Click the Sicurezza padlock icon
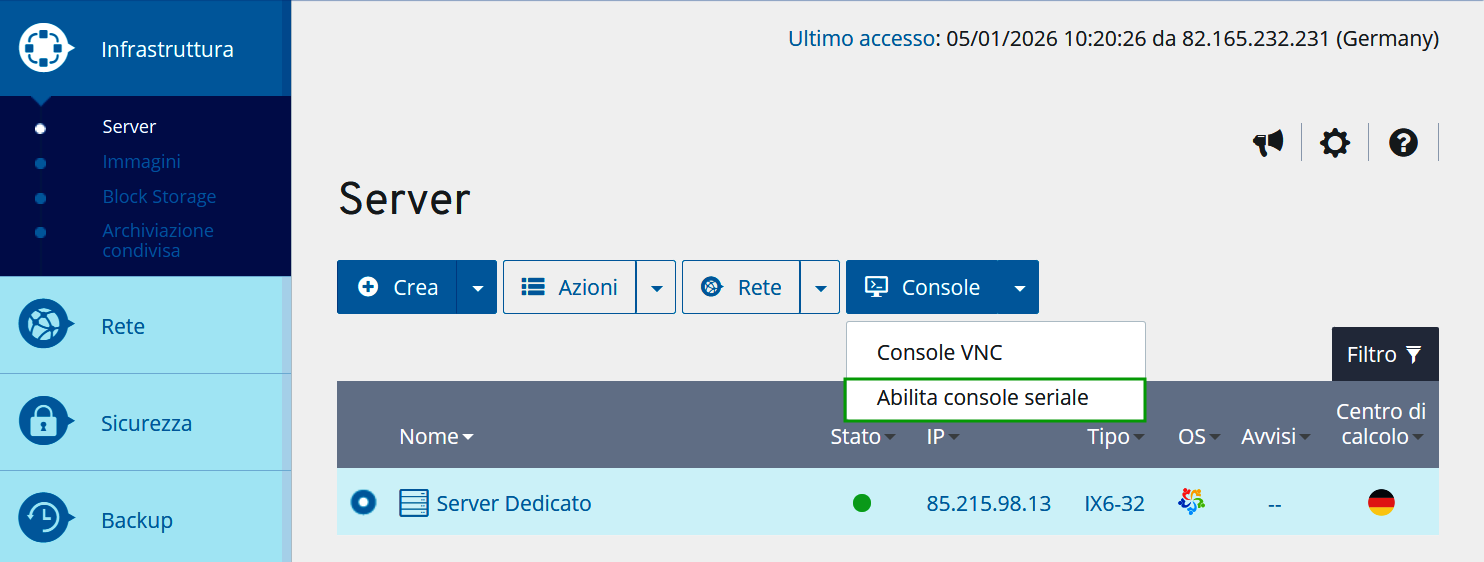Screen dimensions: 1484x562 (x=46, y=422)
